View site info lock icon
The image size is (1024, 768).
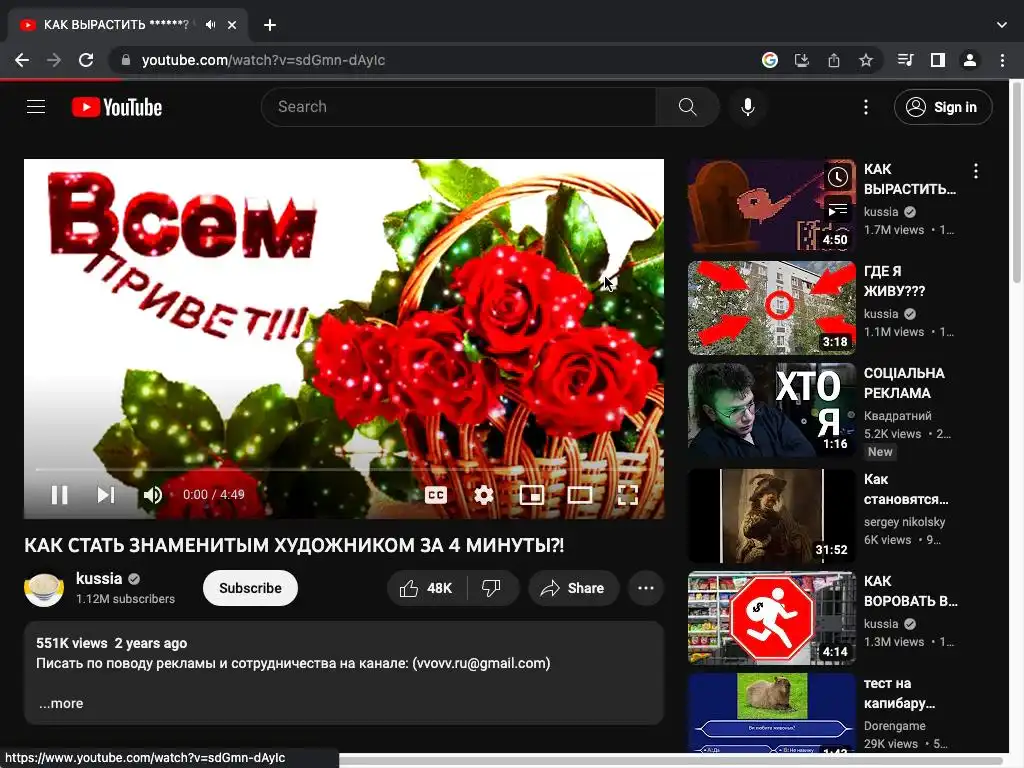click(125, 60)
